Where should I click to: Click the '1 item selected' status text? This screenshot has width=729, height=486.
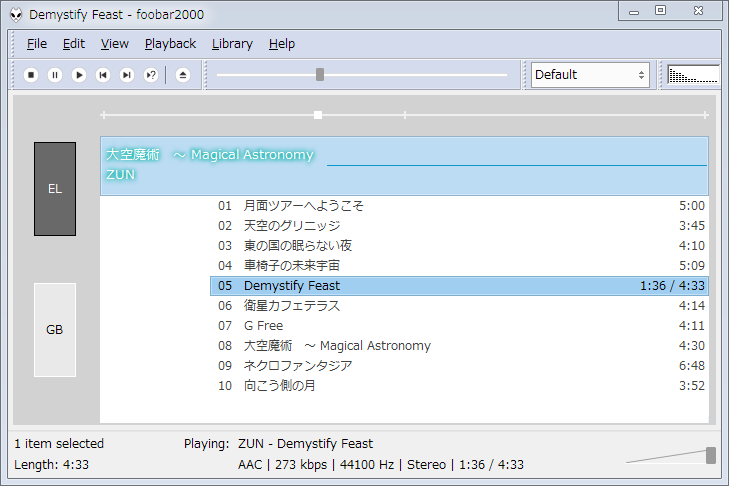click(59, 444)
